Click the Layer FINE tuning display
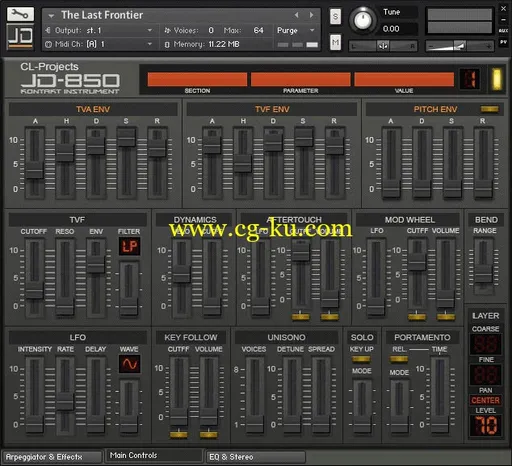The height and width of the screenshot is (466, 512). [x=485, y=375]
